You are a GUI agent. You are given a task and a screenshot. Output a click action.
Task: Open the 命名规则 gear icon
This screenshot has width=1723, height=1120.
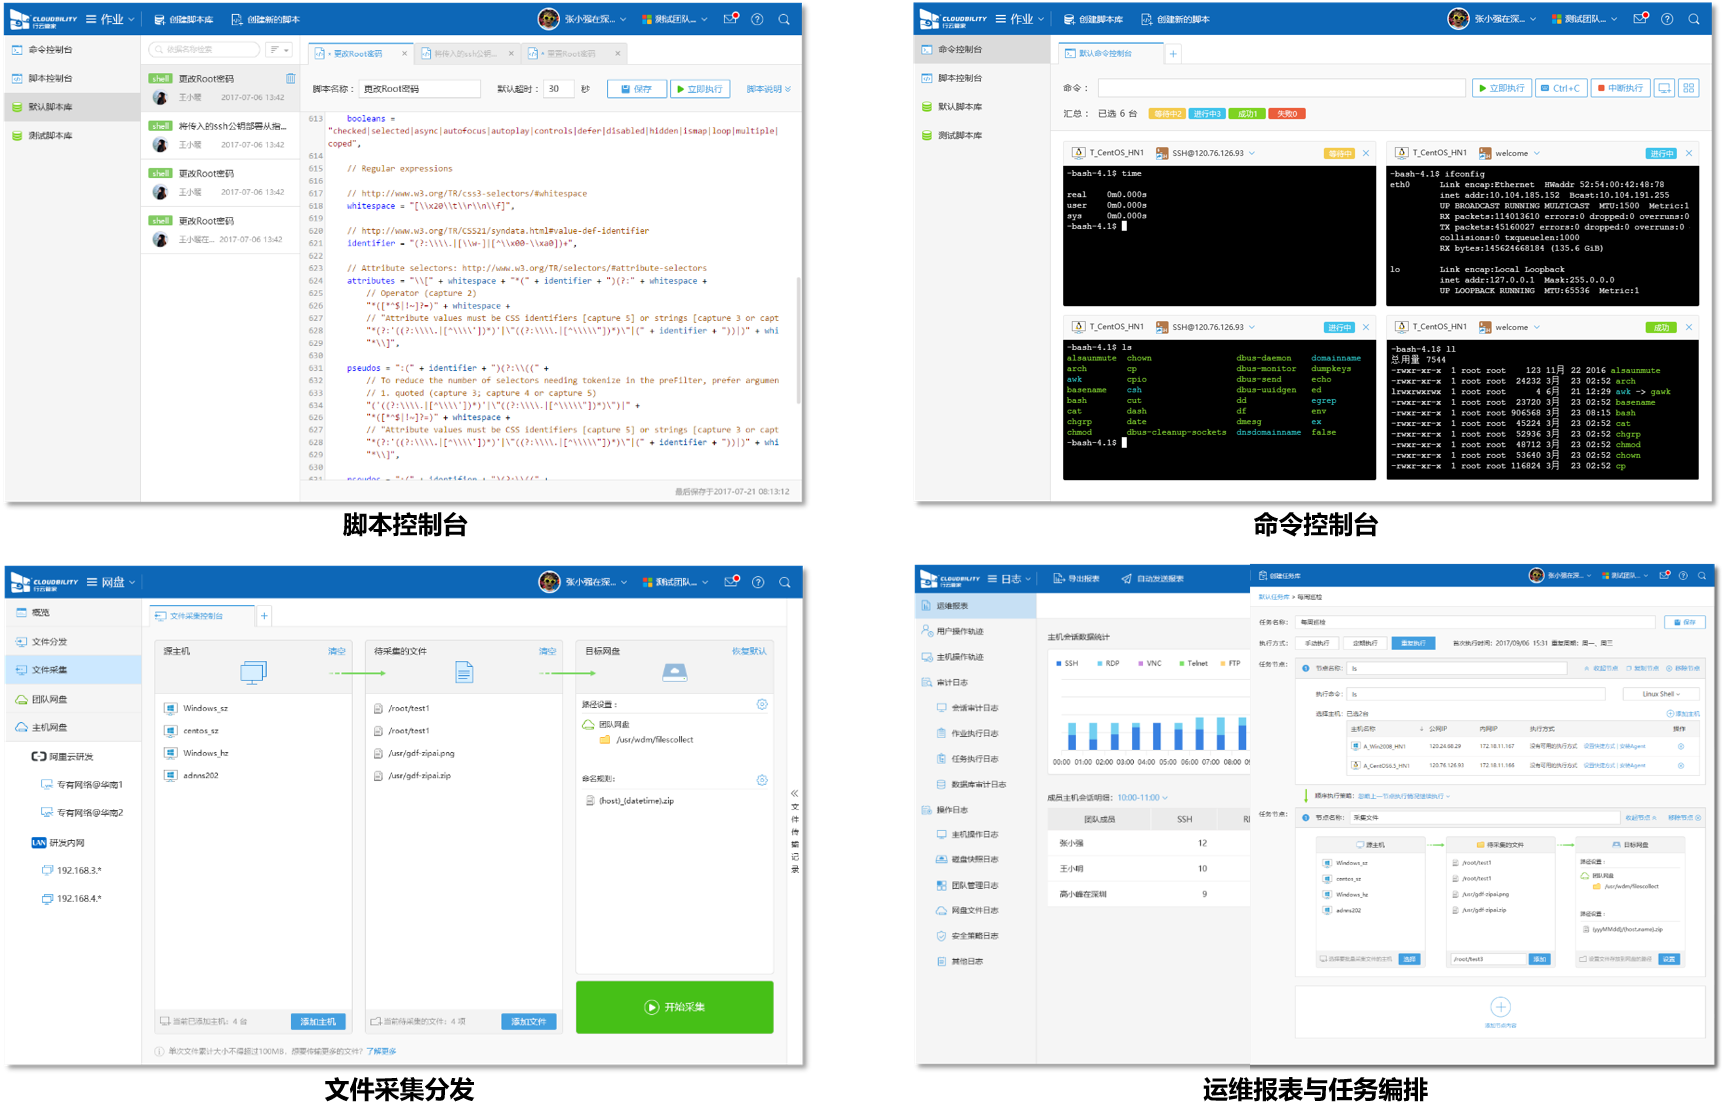pos(762,779)
